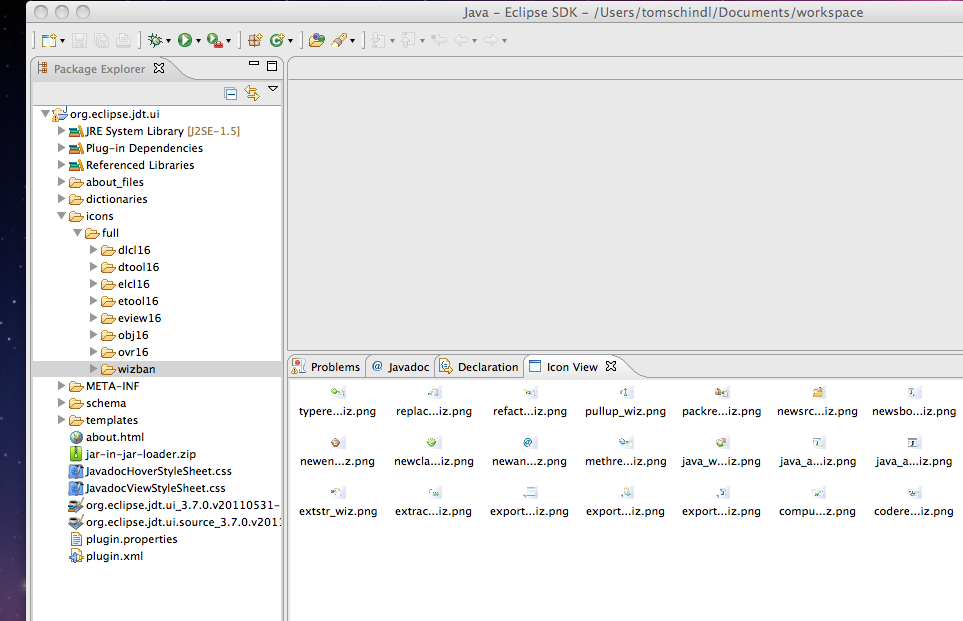Click the Debug bug icon in toolbar

pyautogui.click(x=154, y=41)
